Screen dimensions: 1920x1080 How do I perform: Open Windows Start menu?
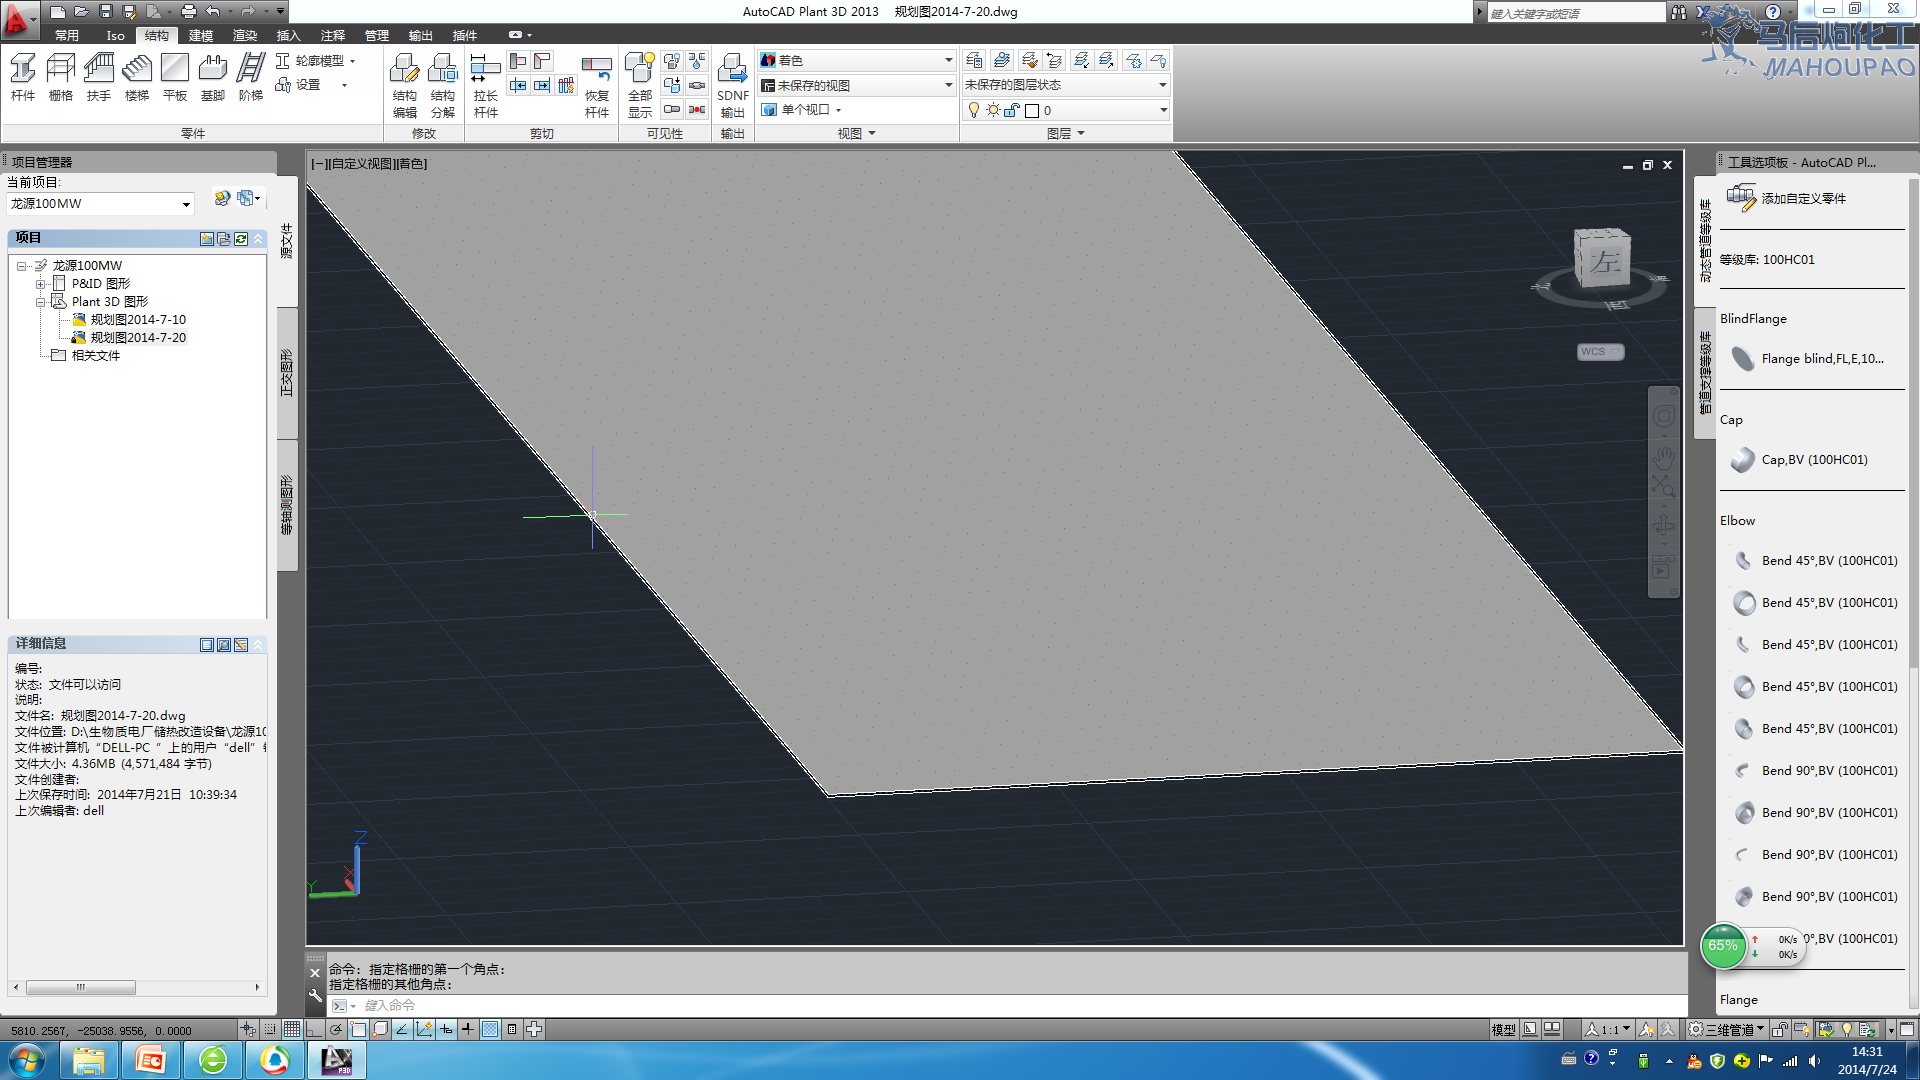[27, 1060]
